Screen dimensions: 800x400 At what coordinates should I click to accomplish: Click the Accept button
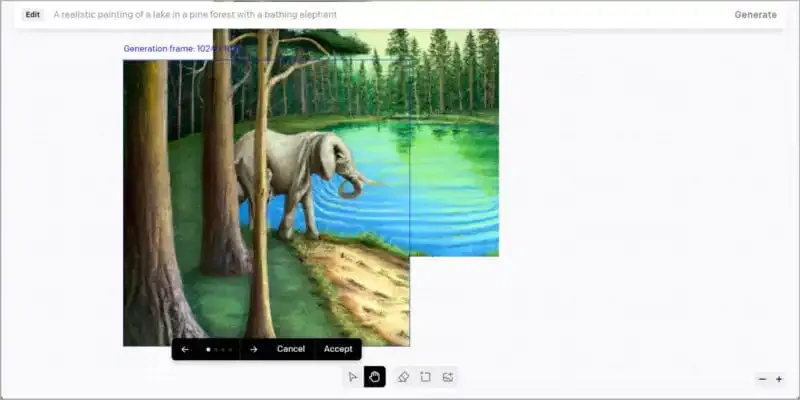pos(338,349)
